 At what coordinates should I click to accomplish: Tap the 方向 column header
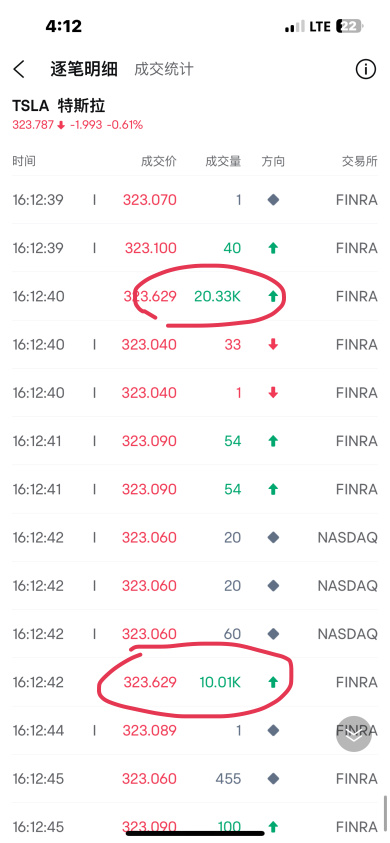click(273, 161)
